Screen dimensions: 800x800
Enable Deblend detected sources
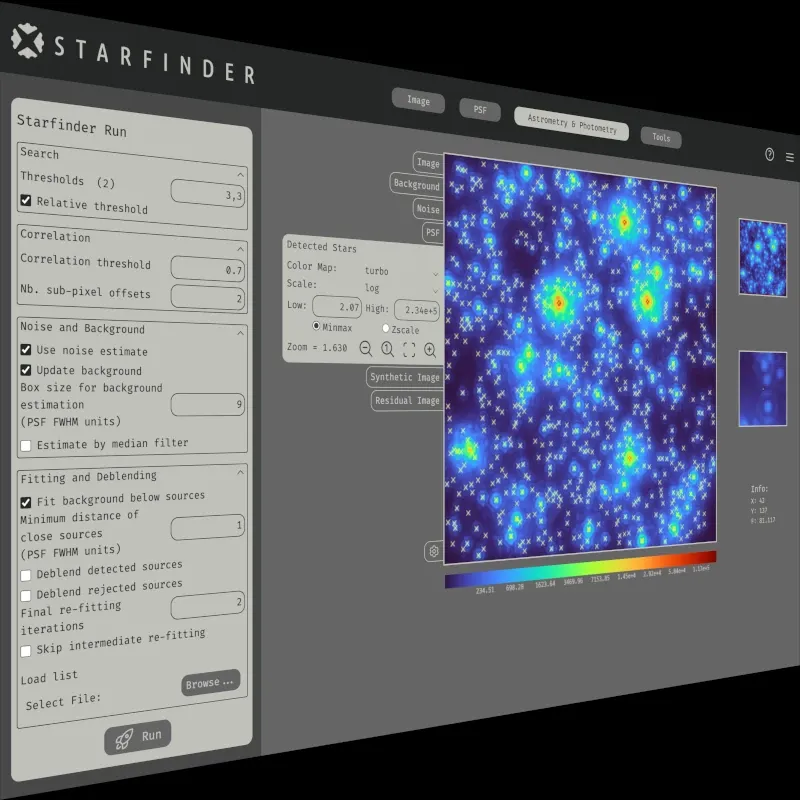point(26,576)
